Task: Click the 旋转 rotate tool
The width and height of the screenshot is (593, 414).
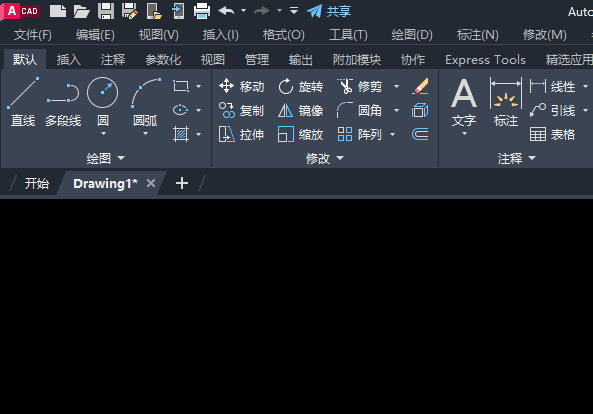Action: point(301,86)
